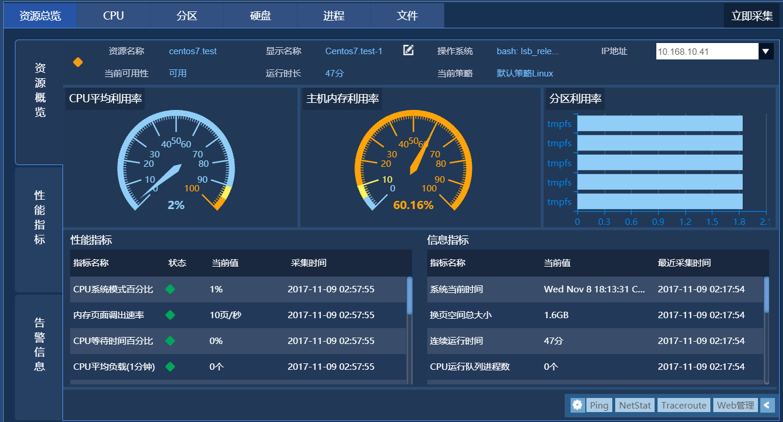Click the 默认策略Linux policy link
This screenshot has width=783, height=422.
point(524,73)
